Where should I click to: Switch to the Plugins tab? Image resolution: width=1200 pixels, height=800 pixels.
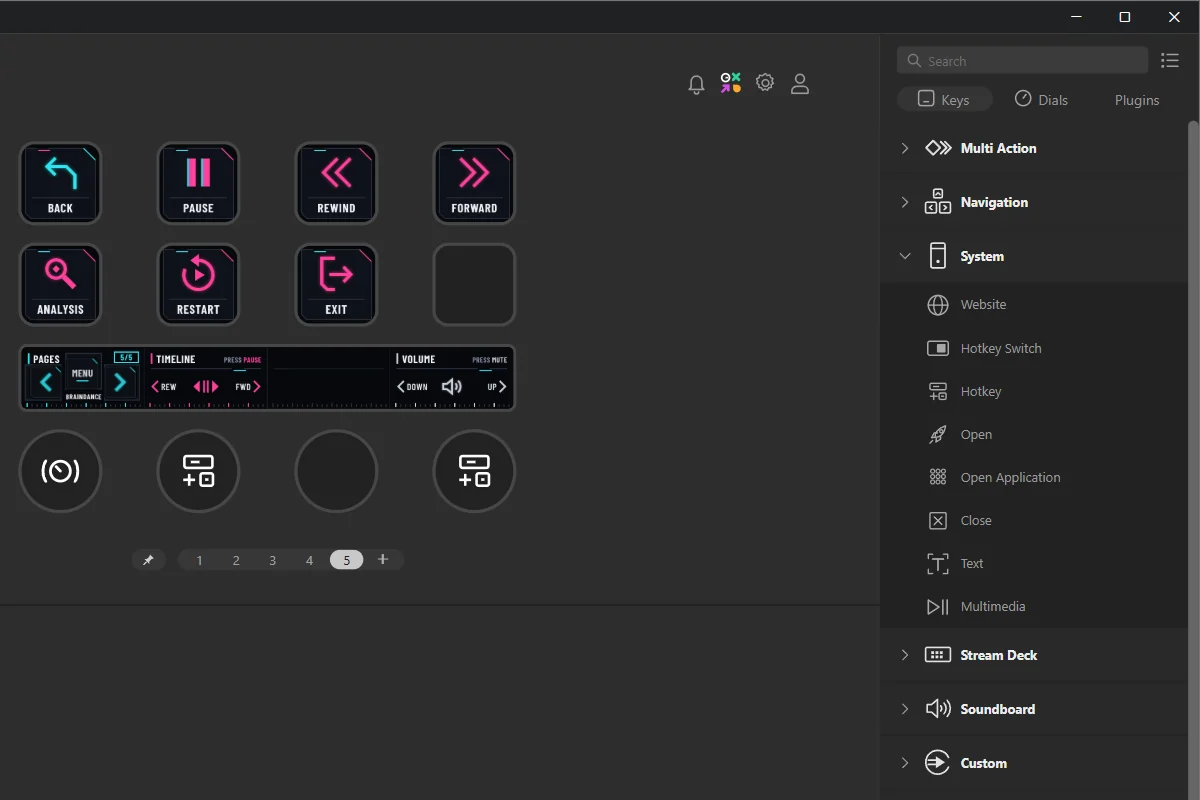click(1137, 100)
